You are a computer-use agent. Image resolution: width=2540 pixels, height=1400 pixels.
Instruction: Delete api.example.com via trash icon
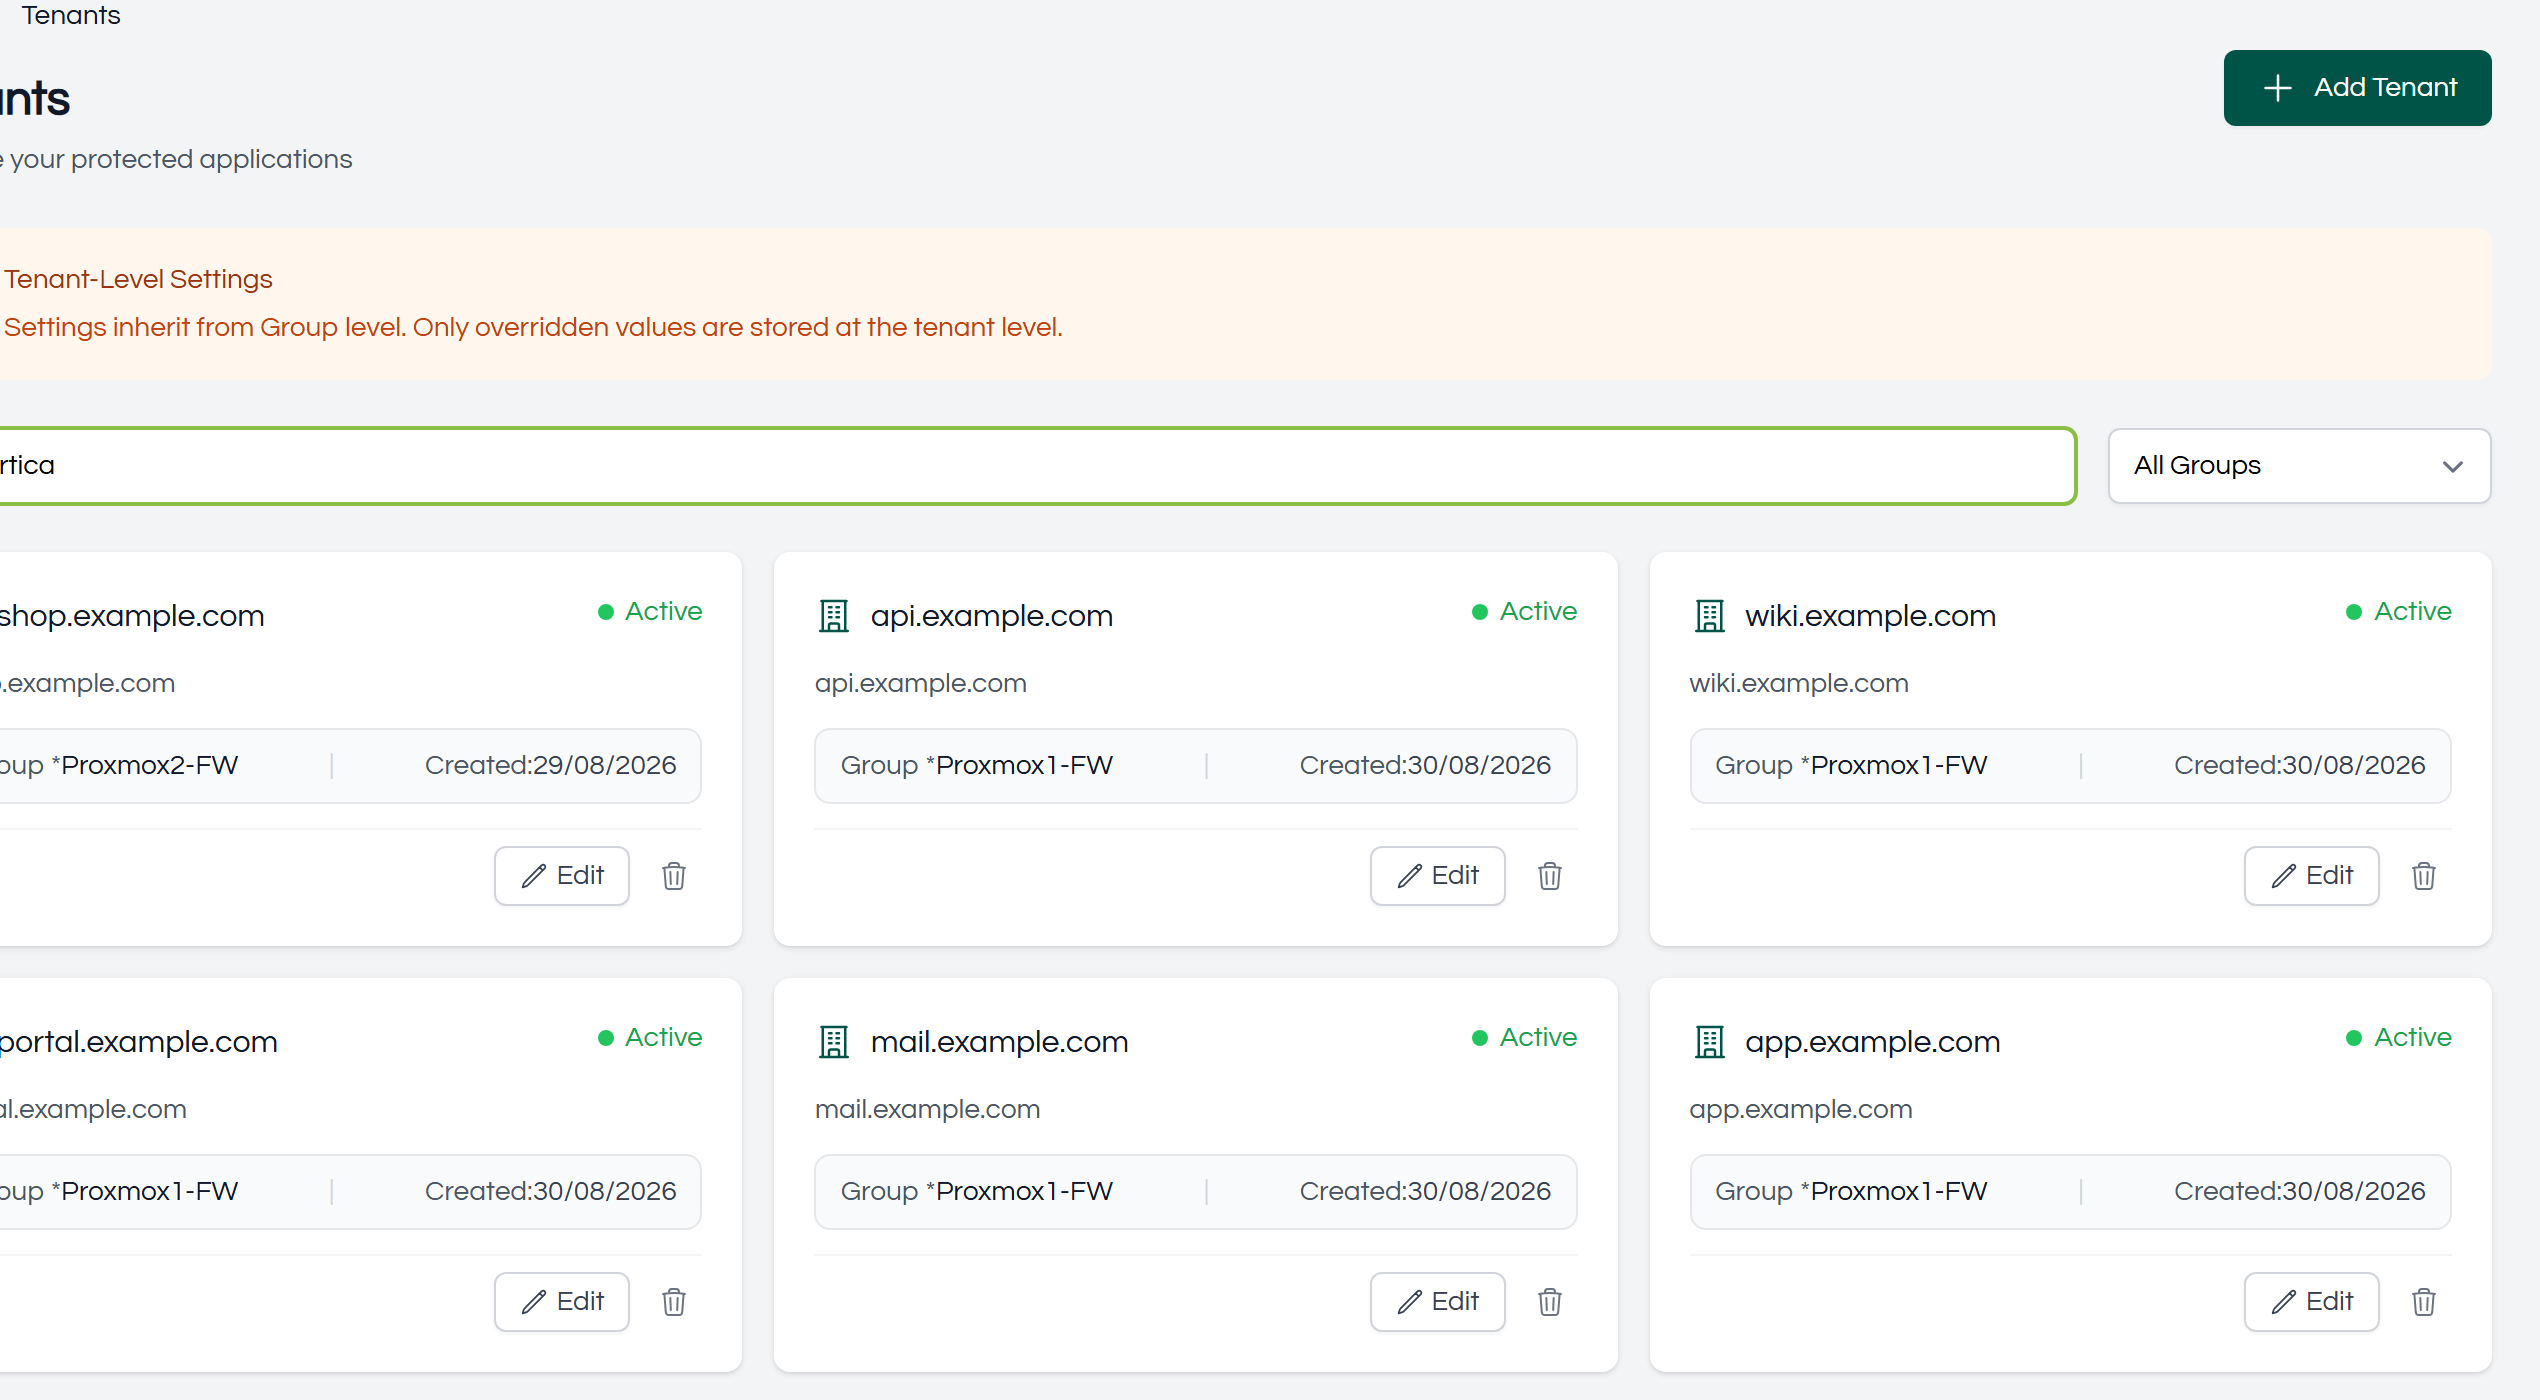point(1550,876)
